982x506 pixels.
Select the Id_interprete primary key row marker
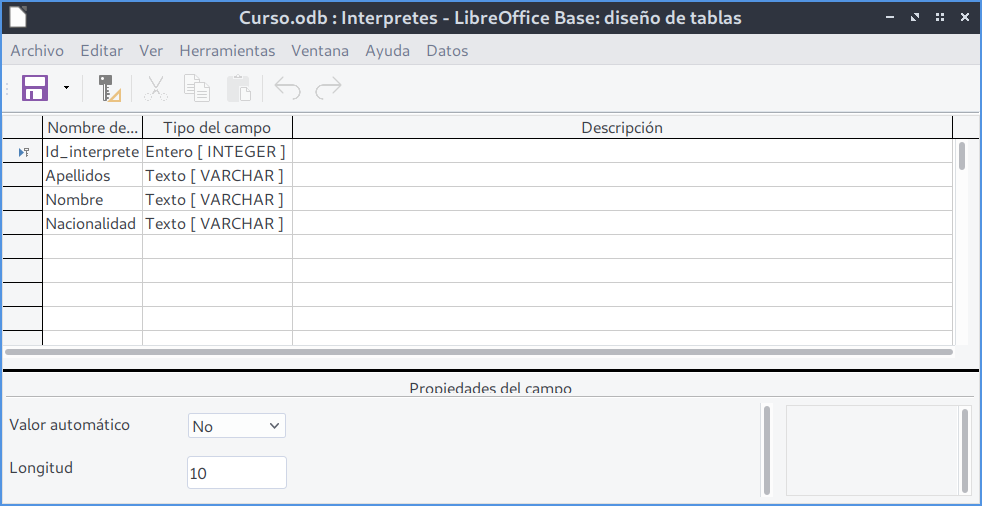pos(22,152)
